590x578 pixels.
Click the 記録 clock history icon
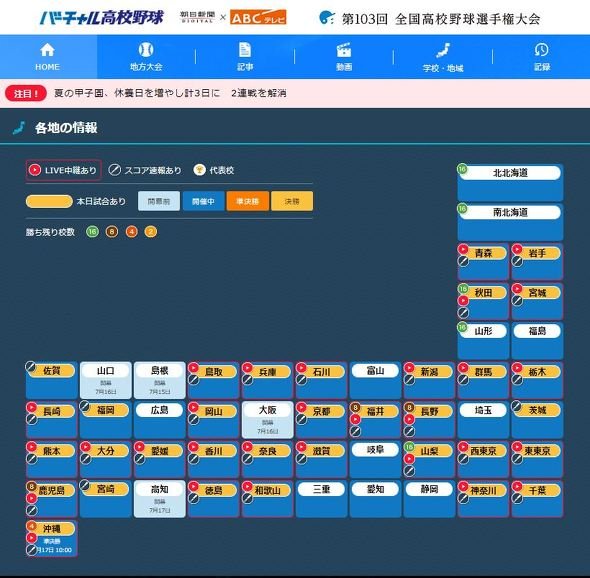click(x=541, y=49)
